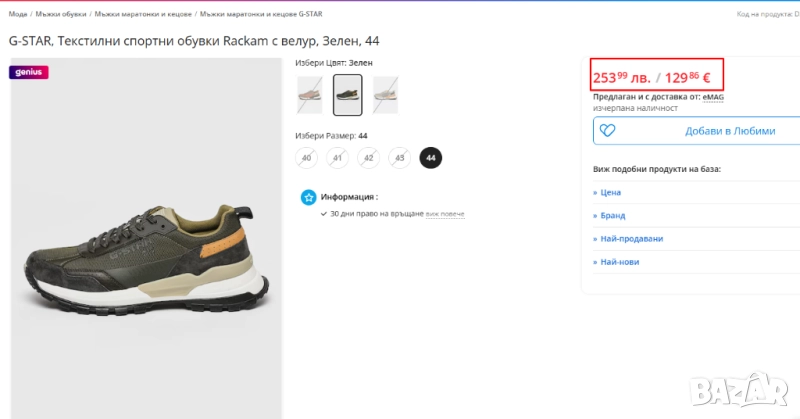
Task: Go to Мъжки обувки breadcrumb
Action: [x=61, y=14]
